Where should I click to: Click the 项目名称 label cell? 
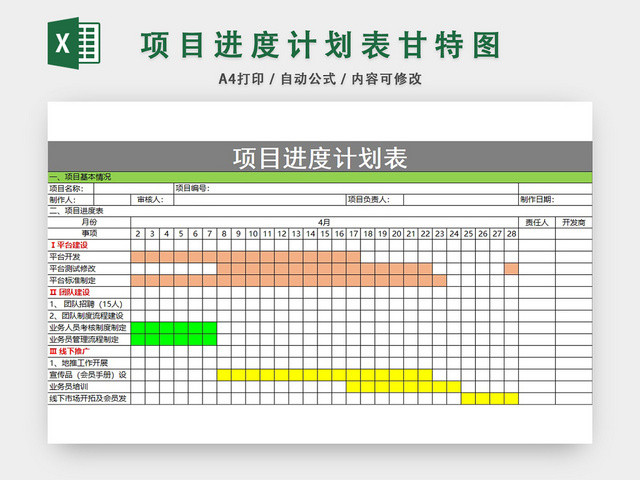pyautogui.click(x=71, y=189)
